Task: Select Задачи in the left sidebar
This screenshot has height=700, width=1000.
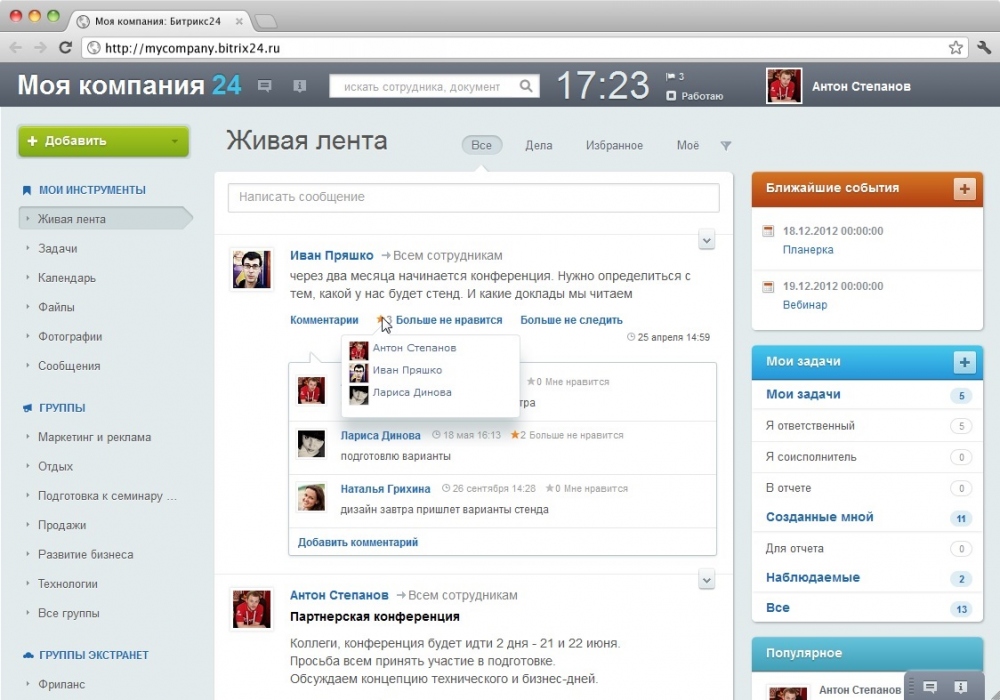Action: (x=57, y=248)
